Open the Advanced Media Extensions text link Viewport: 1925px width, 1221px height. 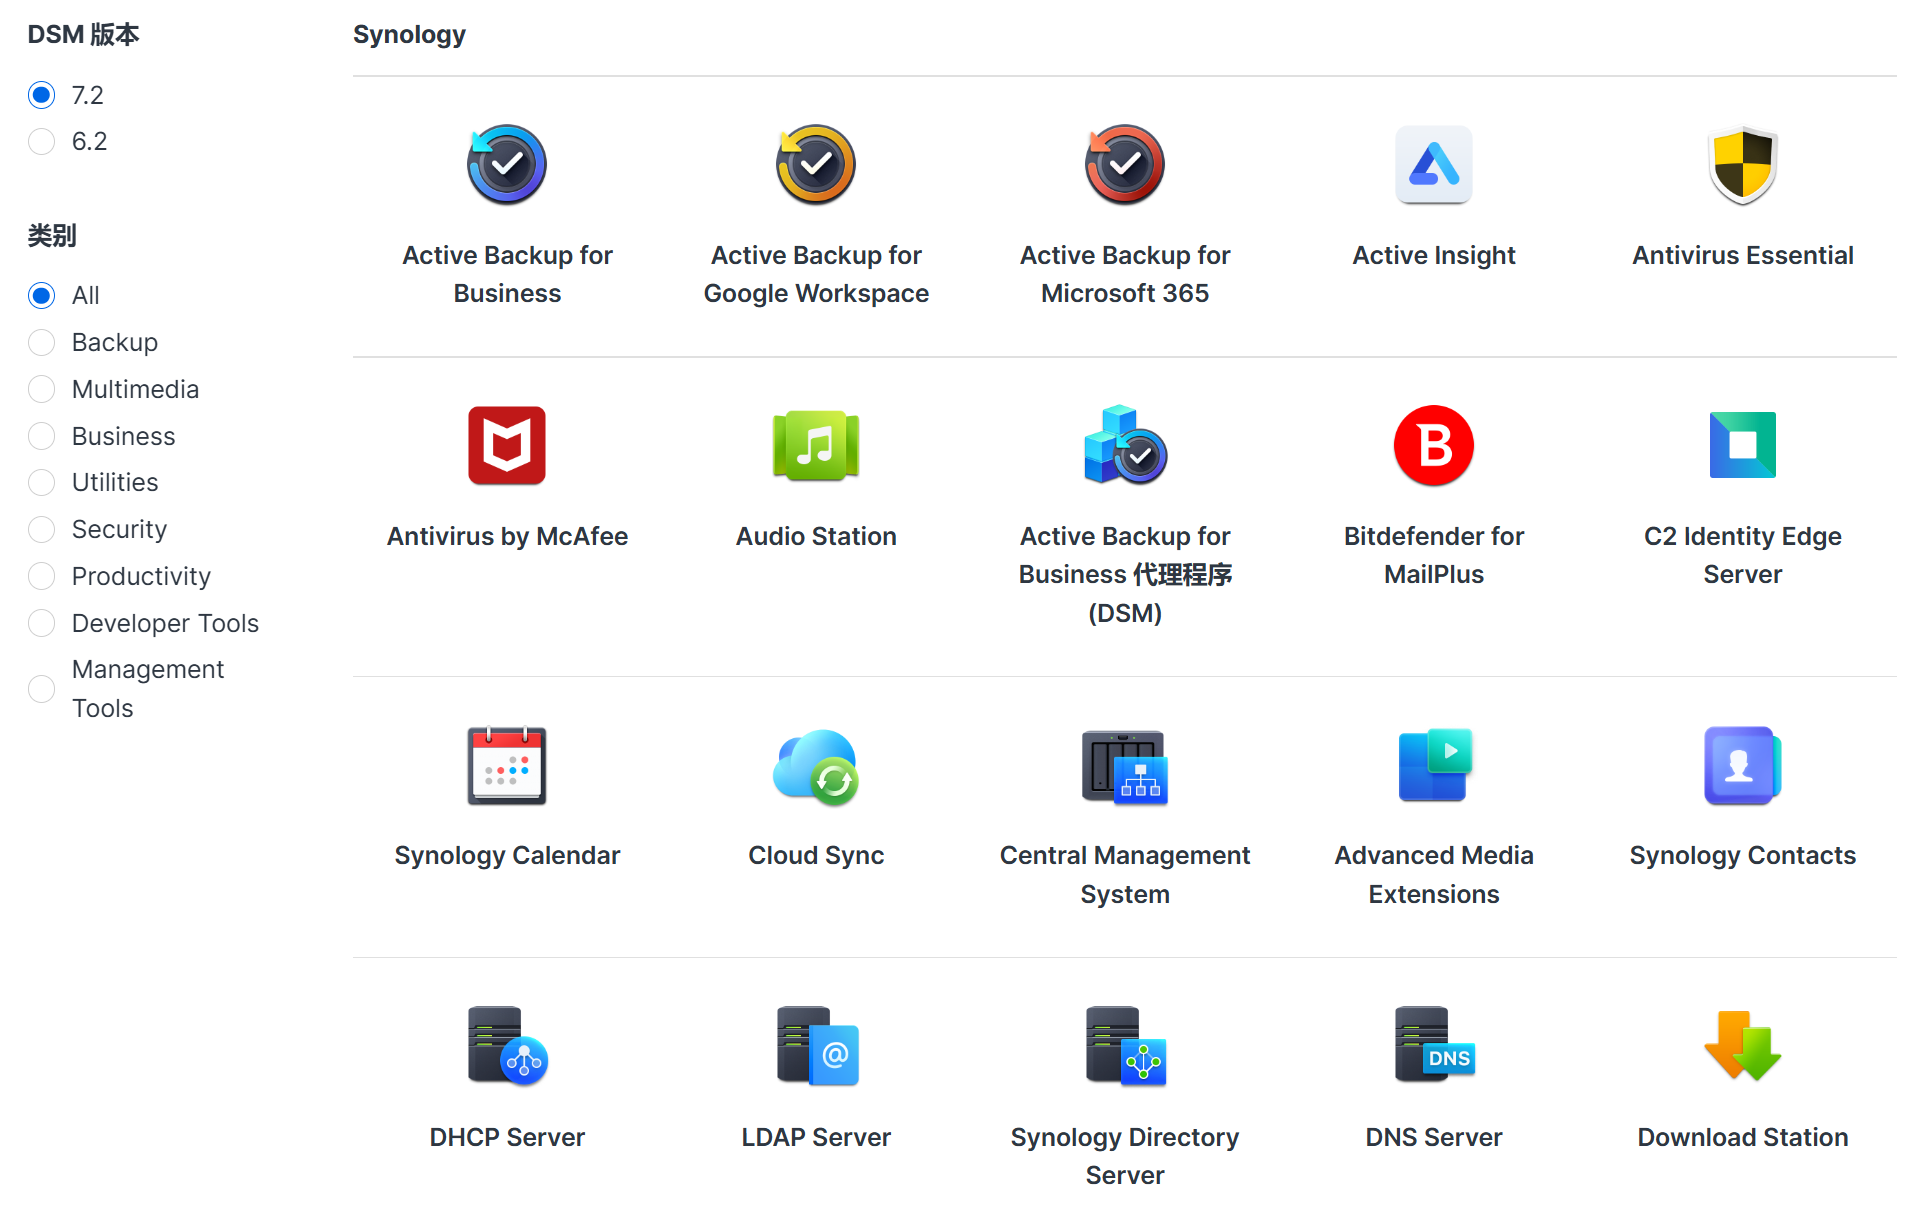(x=1433, y=875)
